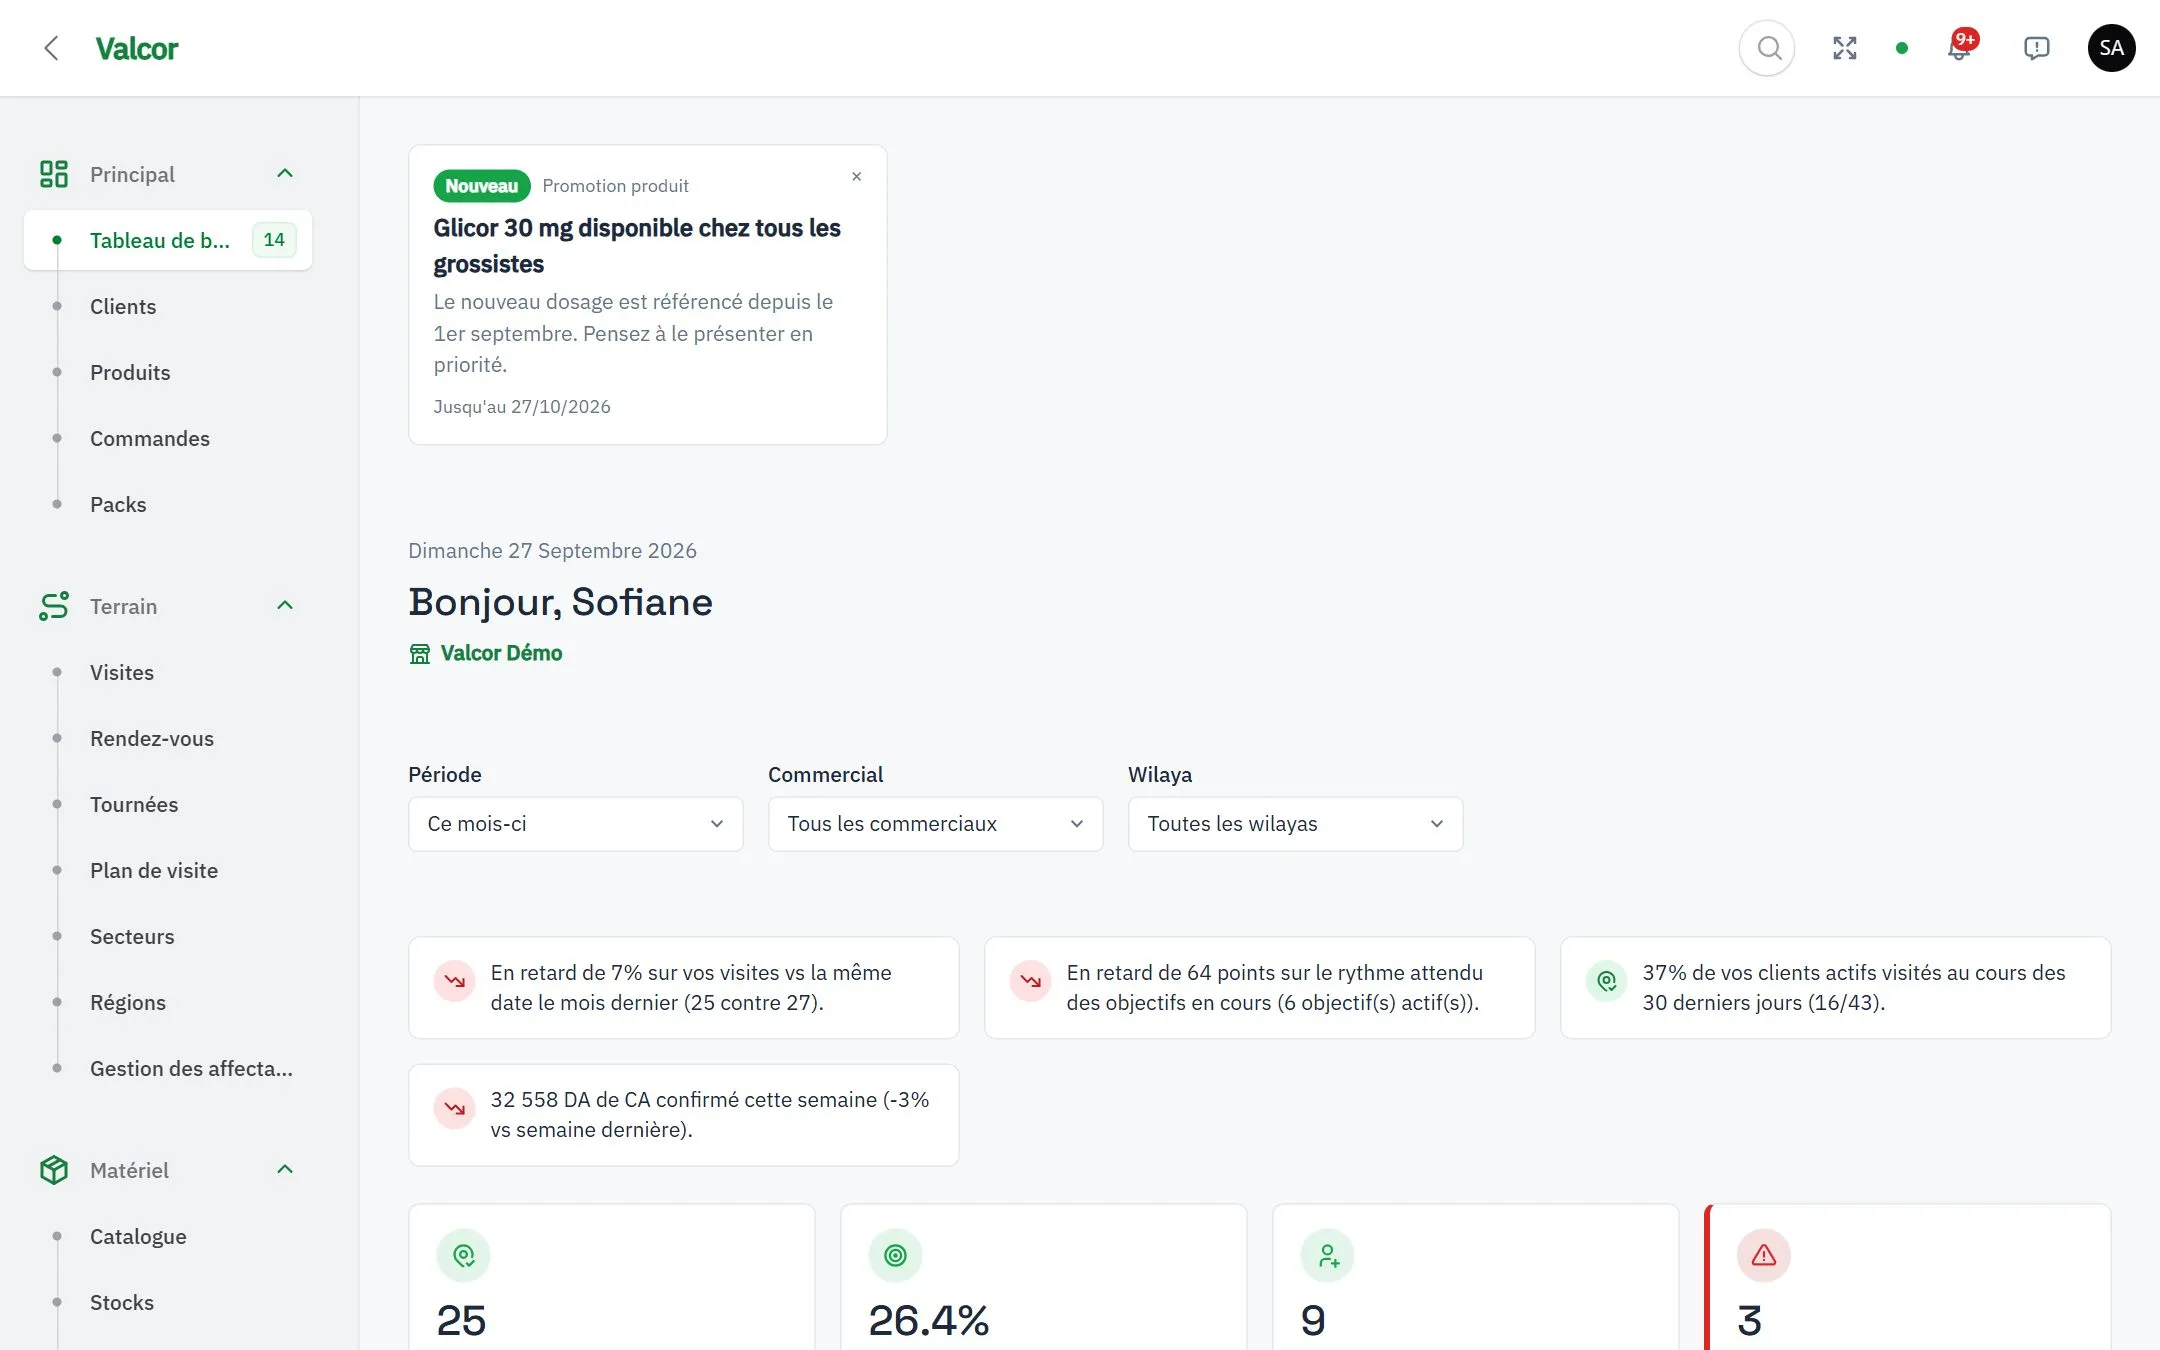Open the Période dropdown showing Ce mois-ci

[576, 824]
